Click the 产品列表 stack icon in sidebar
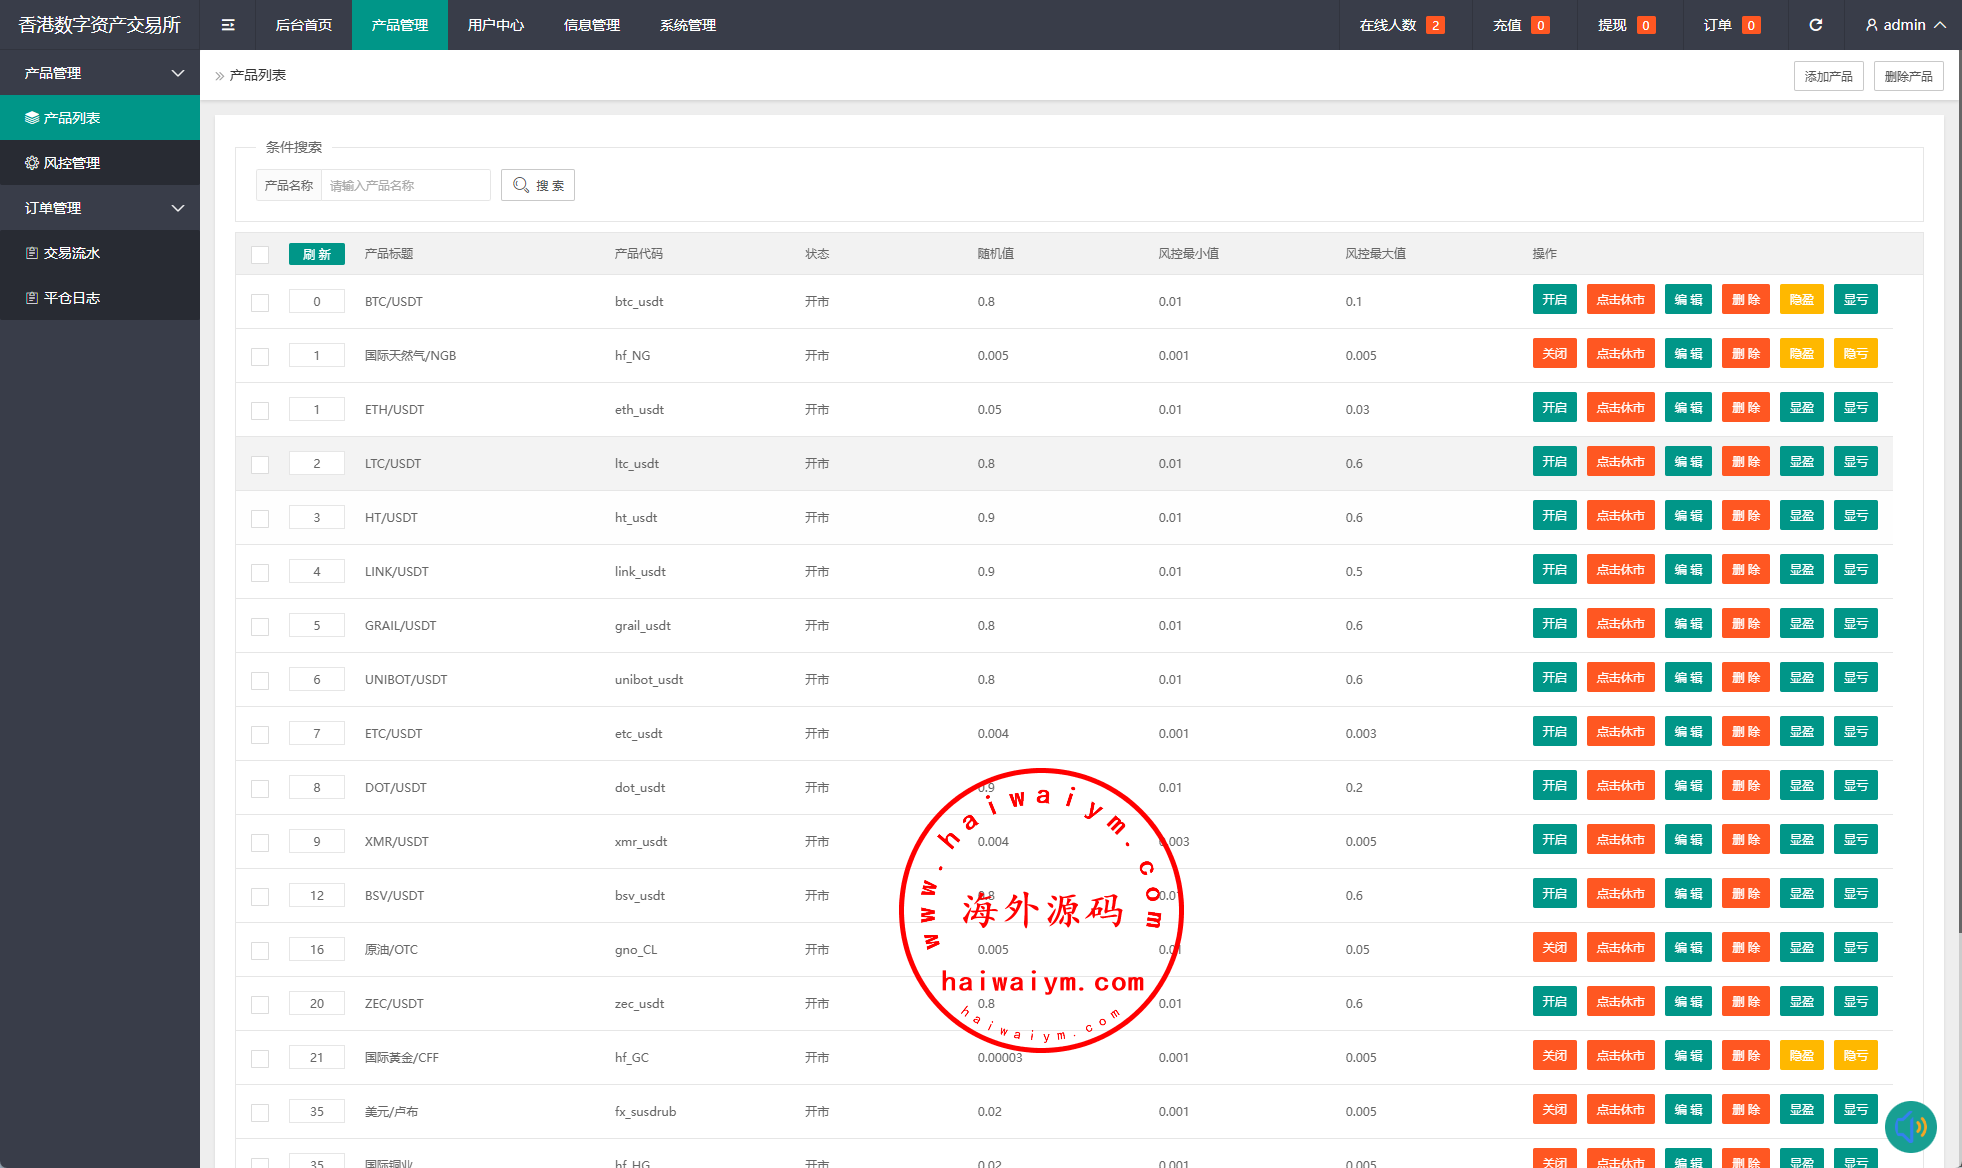The width and height of the screenshot is (1962, 1168). click(x=32, y=118)
